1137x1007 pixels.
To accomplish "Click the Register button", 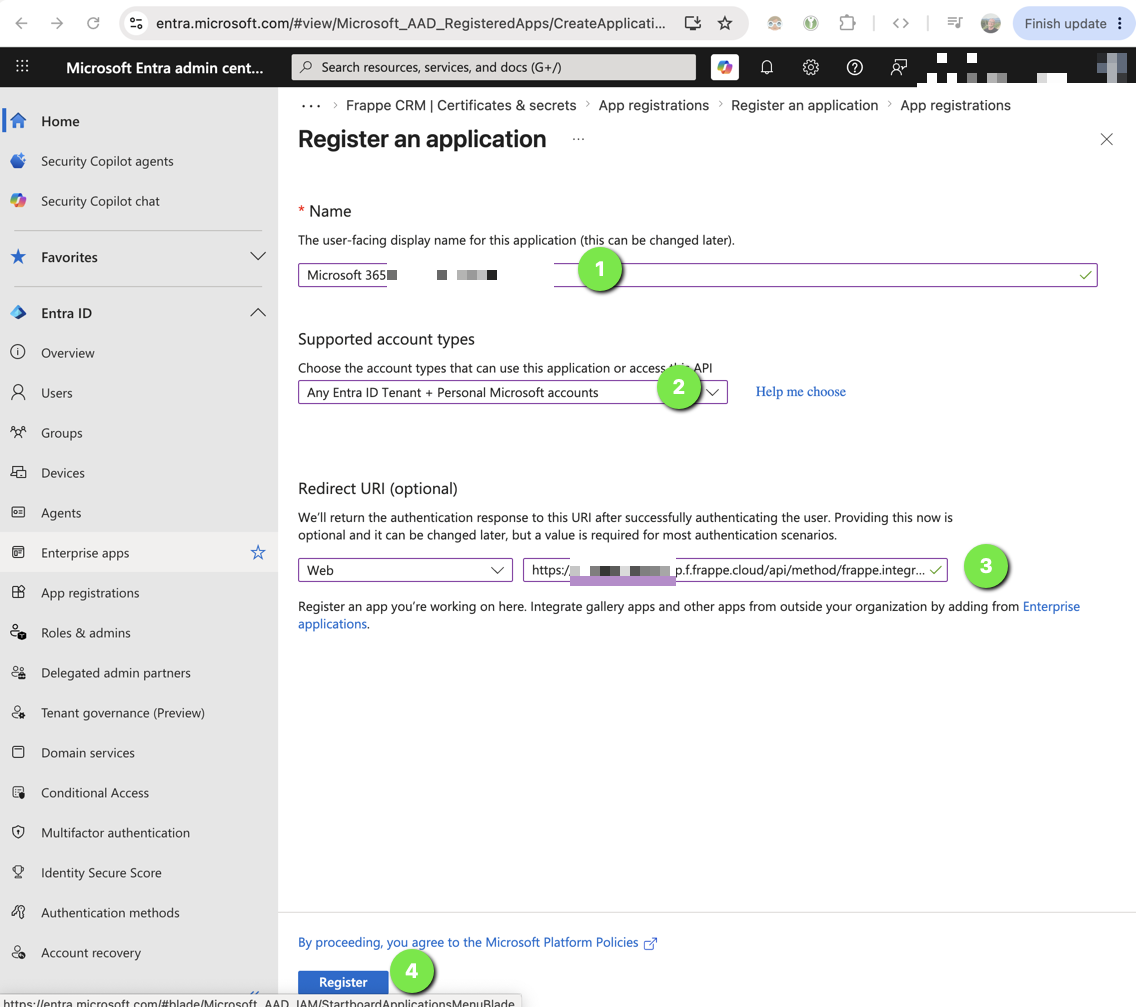I will (343, 982).
